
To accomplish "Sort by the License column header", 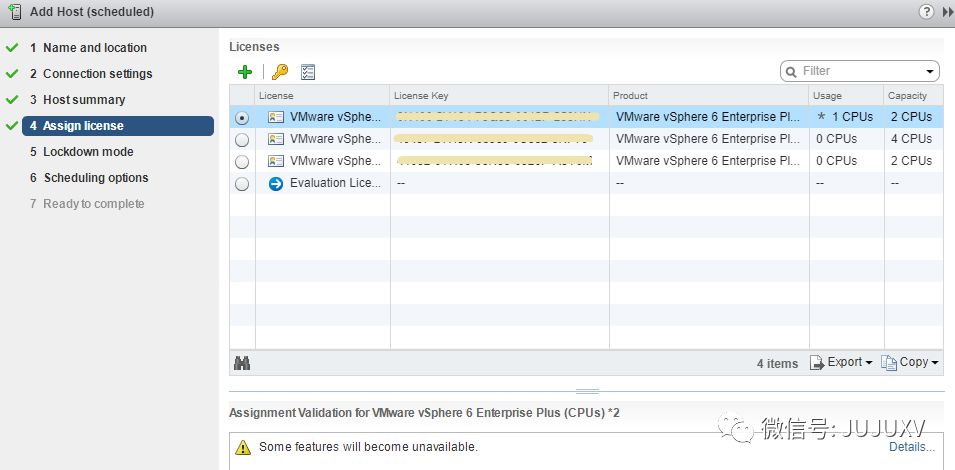I will coord(322,96).
